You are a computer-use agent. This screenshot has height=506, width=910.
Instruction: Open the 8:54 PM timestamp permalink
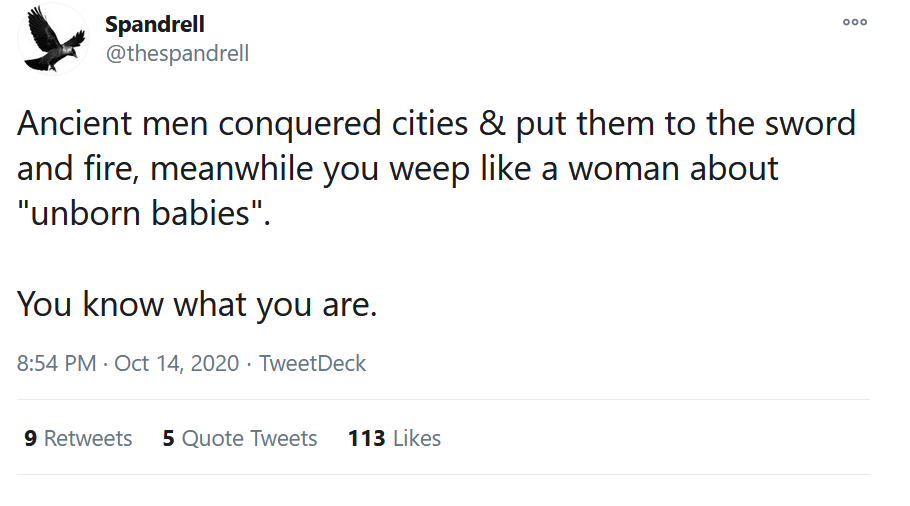tap(56, 363)
